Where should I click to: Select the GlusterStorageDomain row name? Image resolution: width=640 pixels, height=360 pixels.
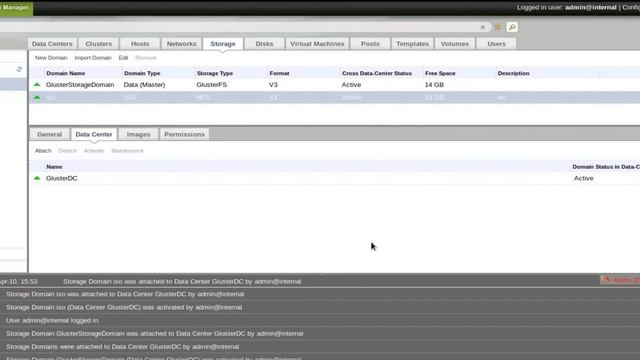[80, 85]
